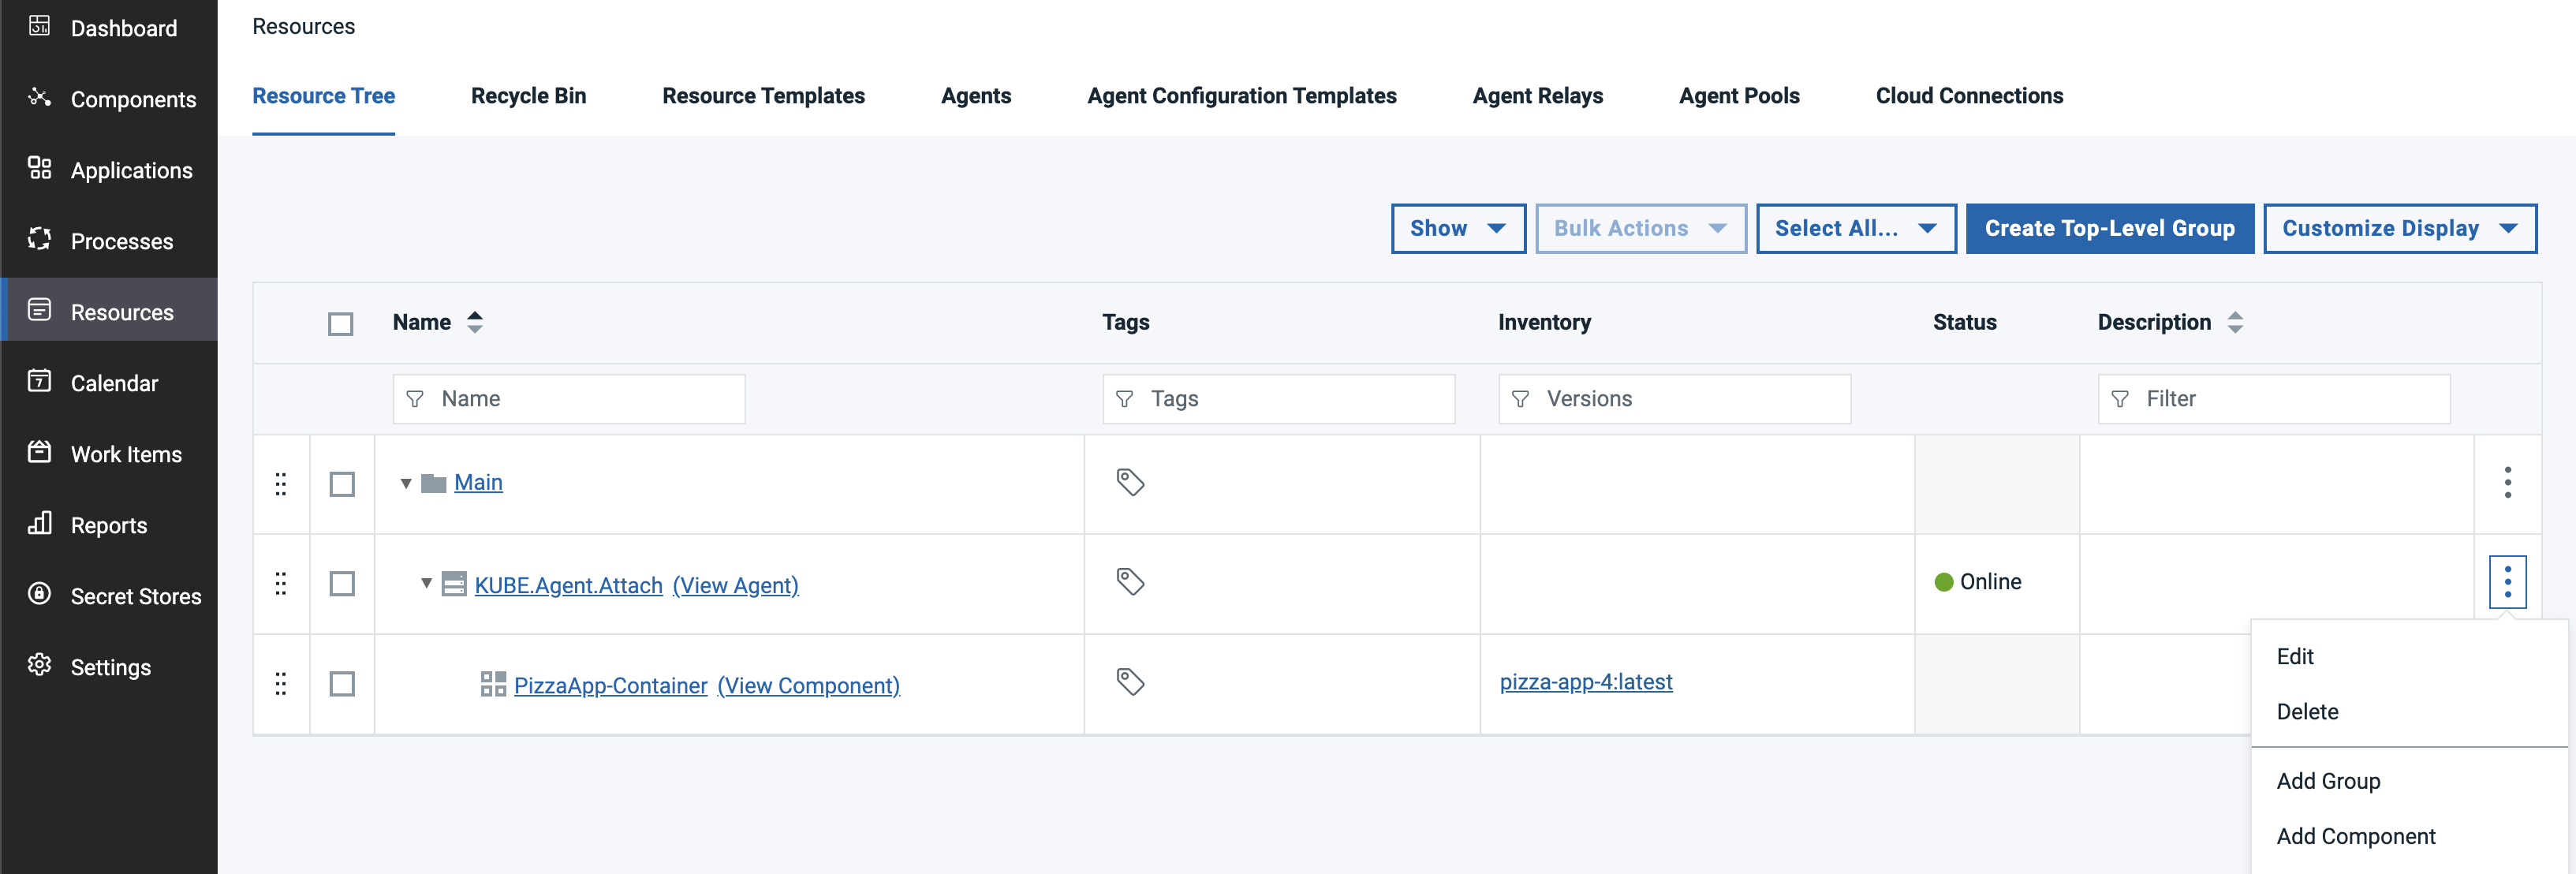The image size is (2576, 874).
Task: Click the Work Items sidebar icon
Action: 39,452
